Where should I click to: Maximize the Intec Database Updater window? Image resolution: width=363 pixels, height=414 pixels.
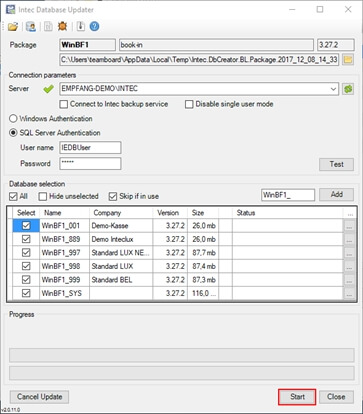pos(320,9)
